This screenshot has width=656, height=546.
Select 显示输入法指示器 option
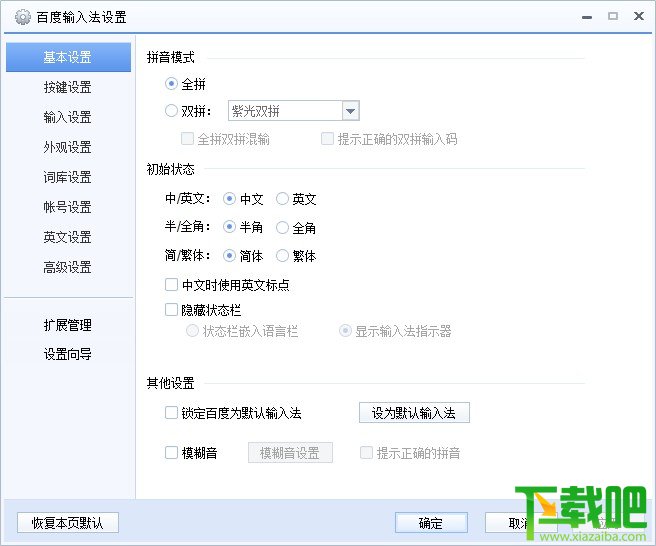(345, 331)
